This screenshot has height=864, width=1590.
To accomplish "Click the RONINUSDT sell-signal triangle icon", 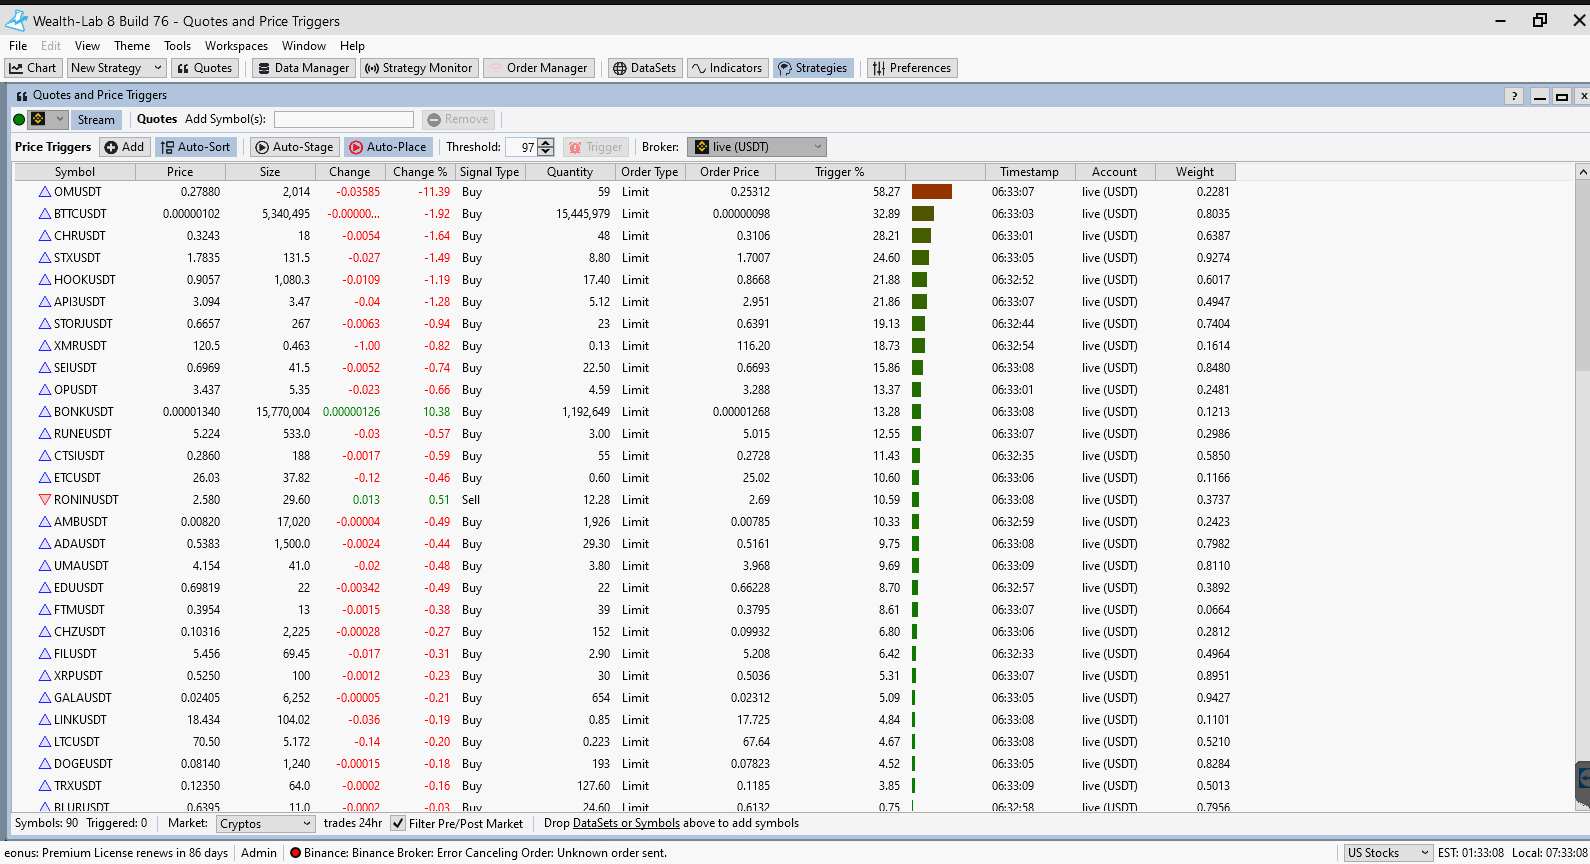I will [x=45, y=500].
